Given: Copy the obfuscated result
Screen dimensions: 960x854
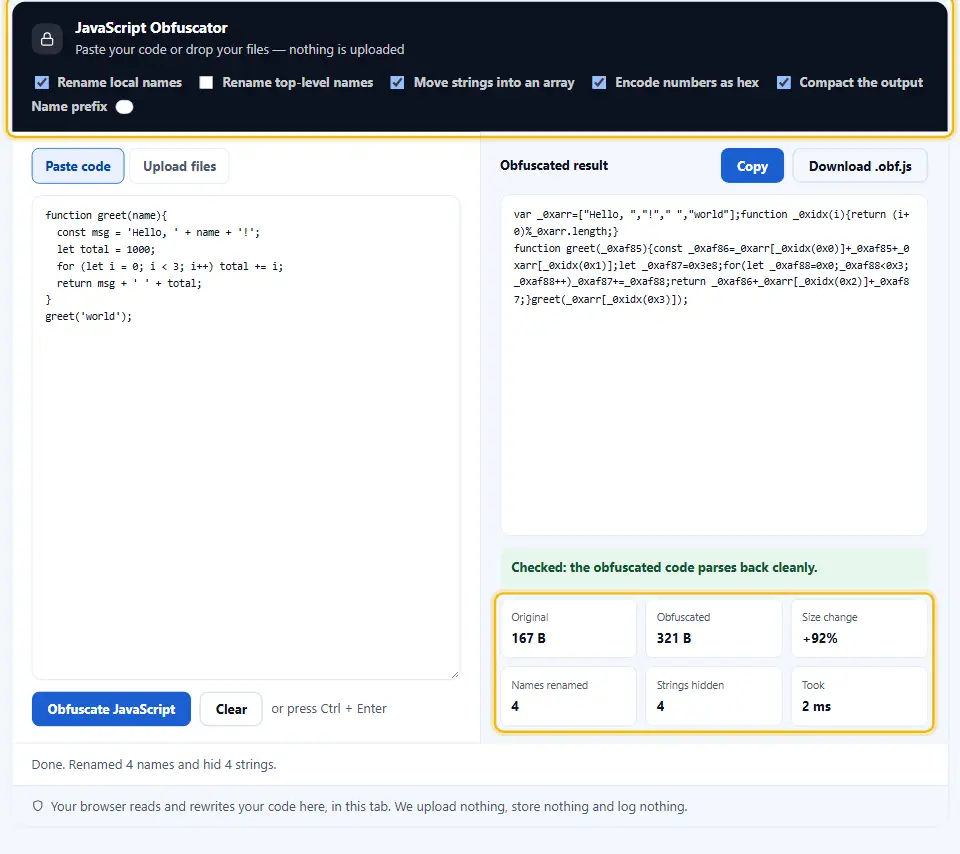Looking at the screenshot, I should pyautogui.click(x=752, y=166).
